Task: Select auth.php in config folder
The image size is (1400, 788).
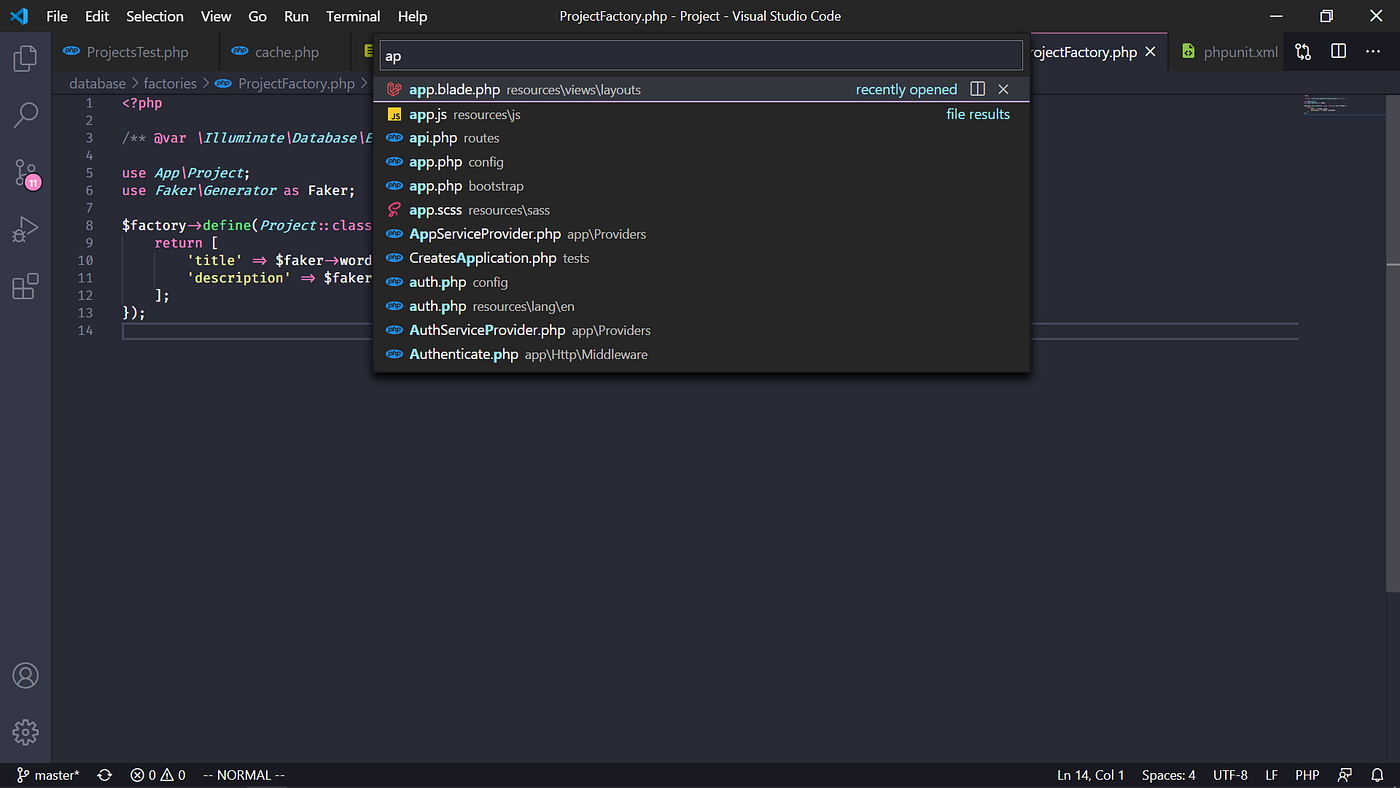Action: click(x=701, y=282)
